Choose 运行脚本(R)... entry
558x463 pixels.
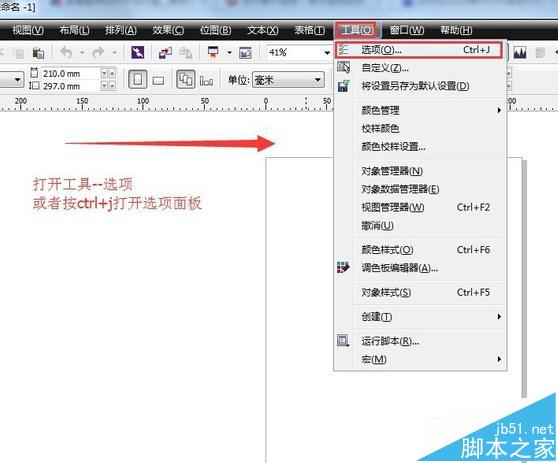pos(420,341)
